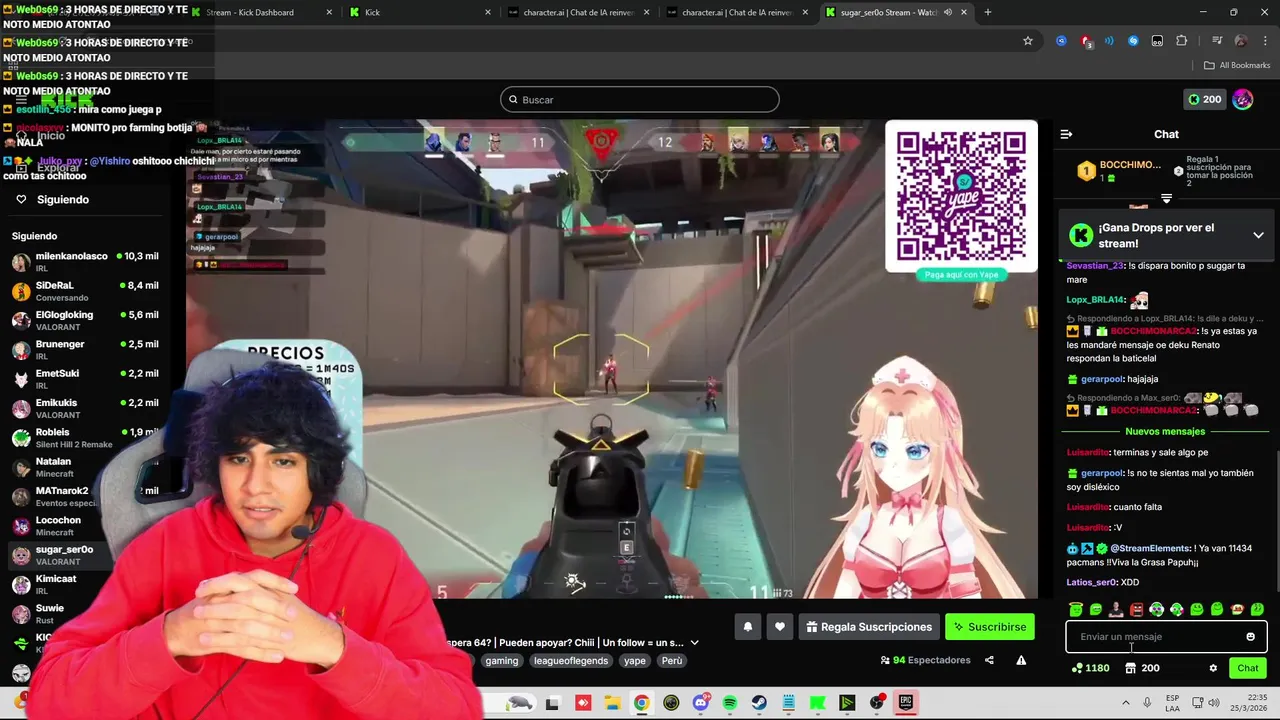The image size is (1280, 720).
Task: Click the Nuevos mensajes divider link
Action: coord(1165,431)
